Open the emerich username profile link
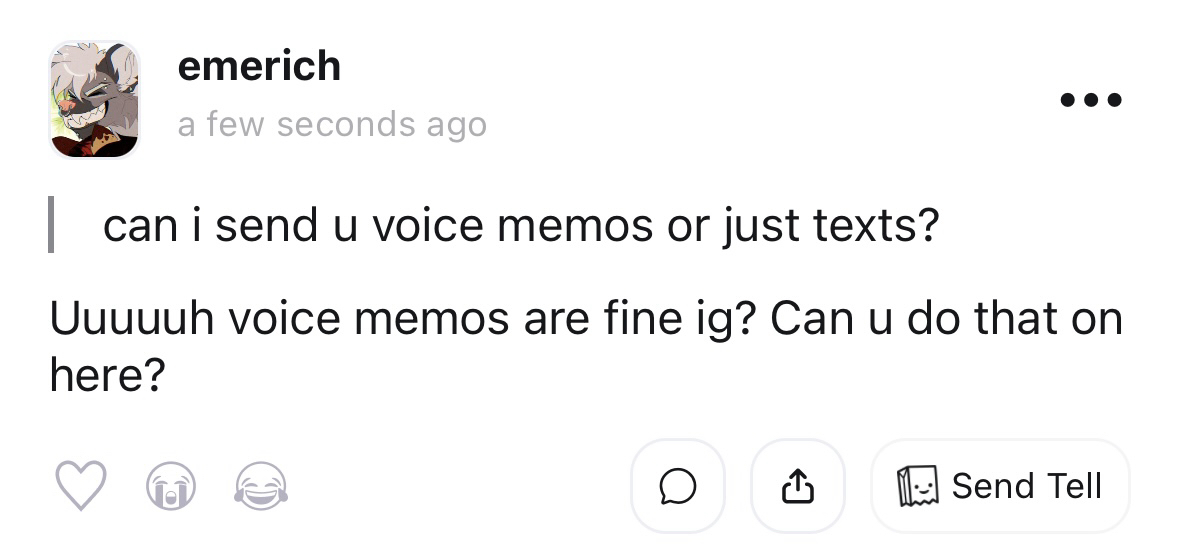 point(259,67)
